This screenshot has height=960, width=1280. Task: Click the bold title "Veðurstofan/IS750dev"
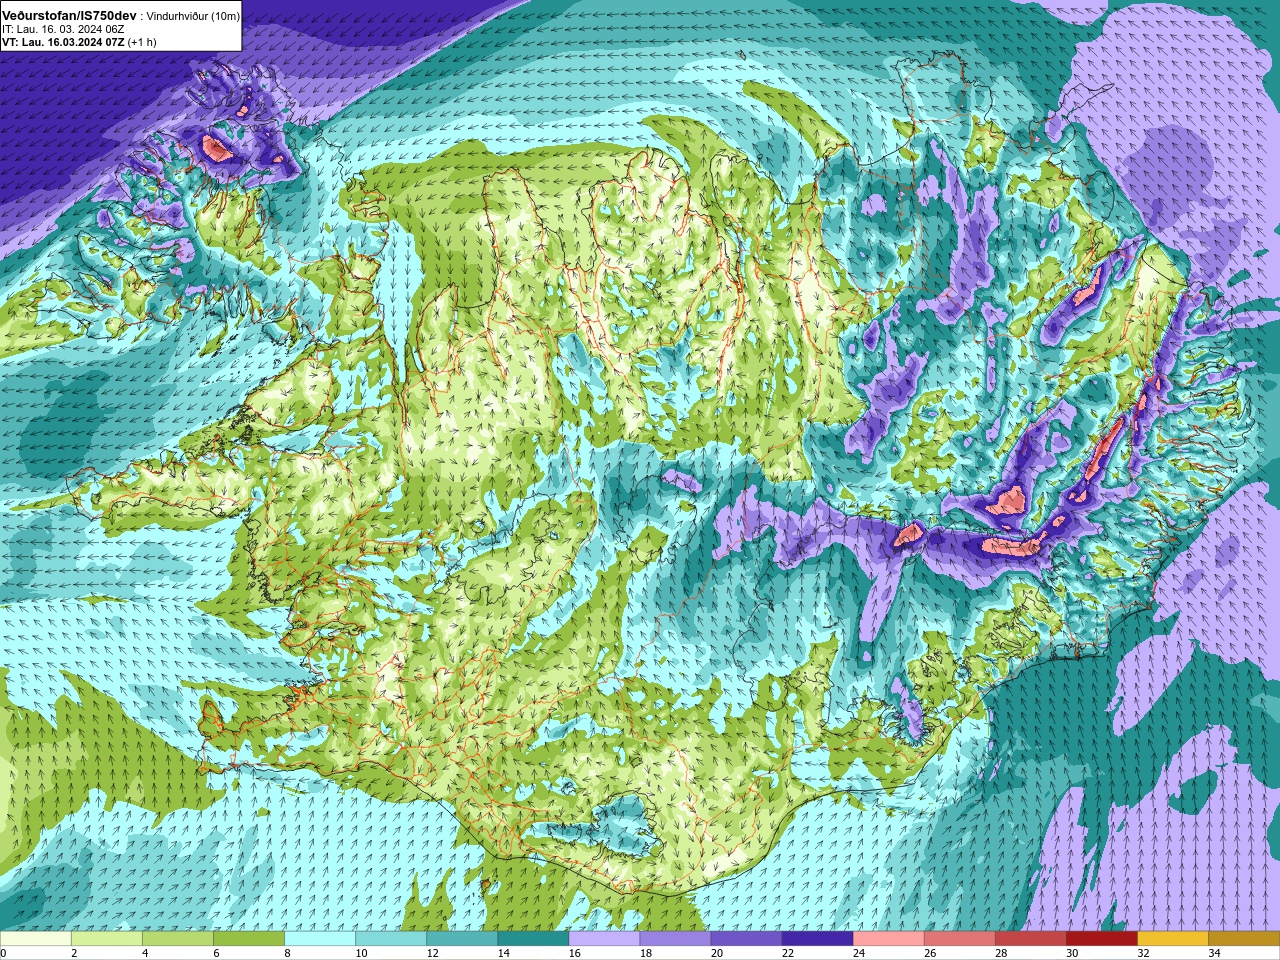tap(69, 16)
